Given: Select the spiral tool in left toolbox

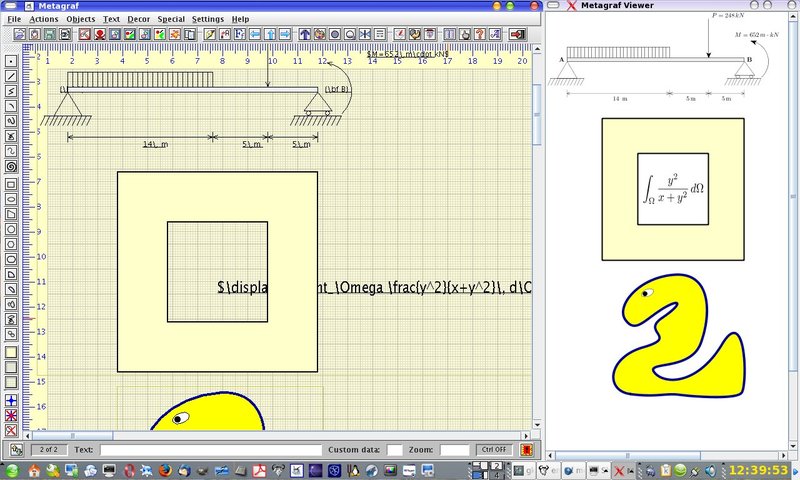Looking at the screenshot, I should [11, 166].
